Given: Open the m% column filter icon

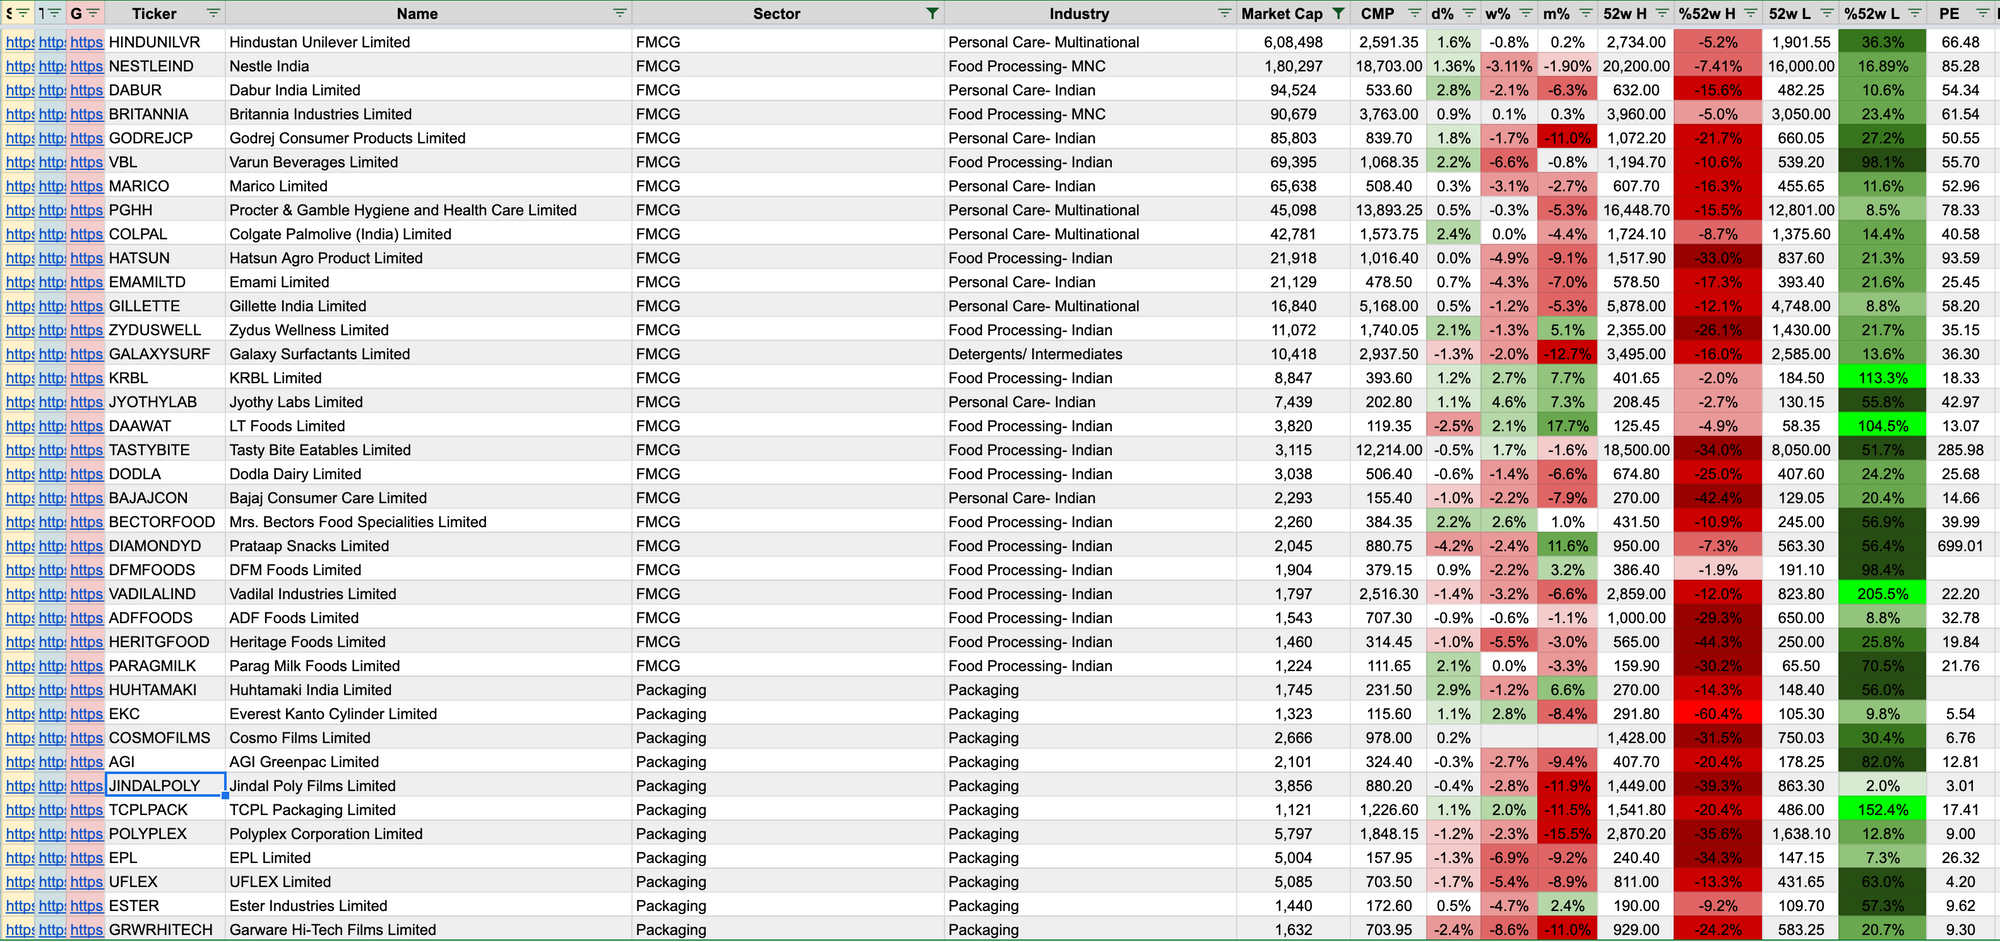Looking at the screenshot, I should [x=1585, y=13].
